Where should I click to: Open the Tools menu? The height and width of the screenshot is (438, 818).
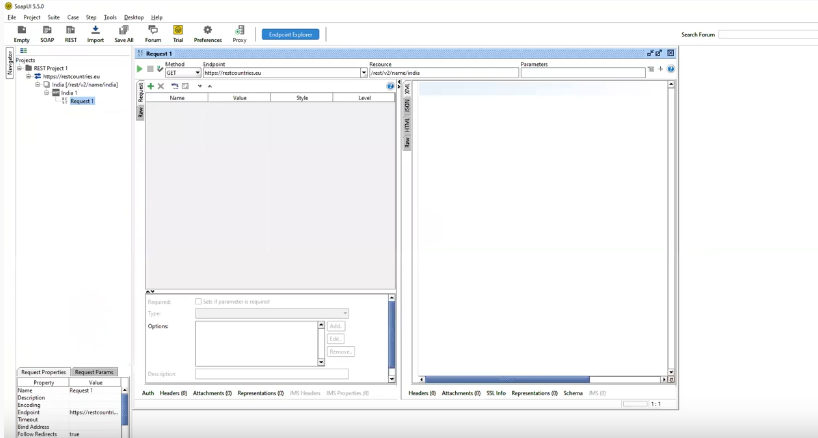110,18
